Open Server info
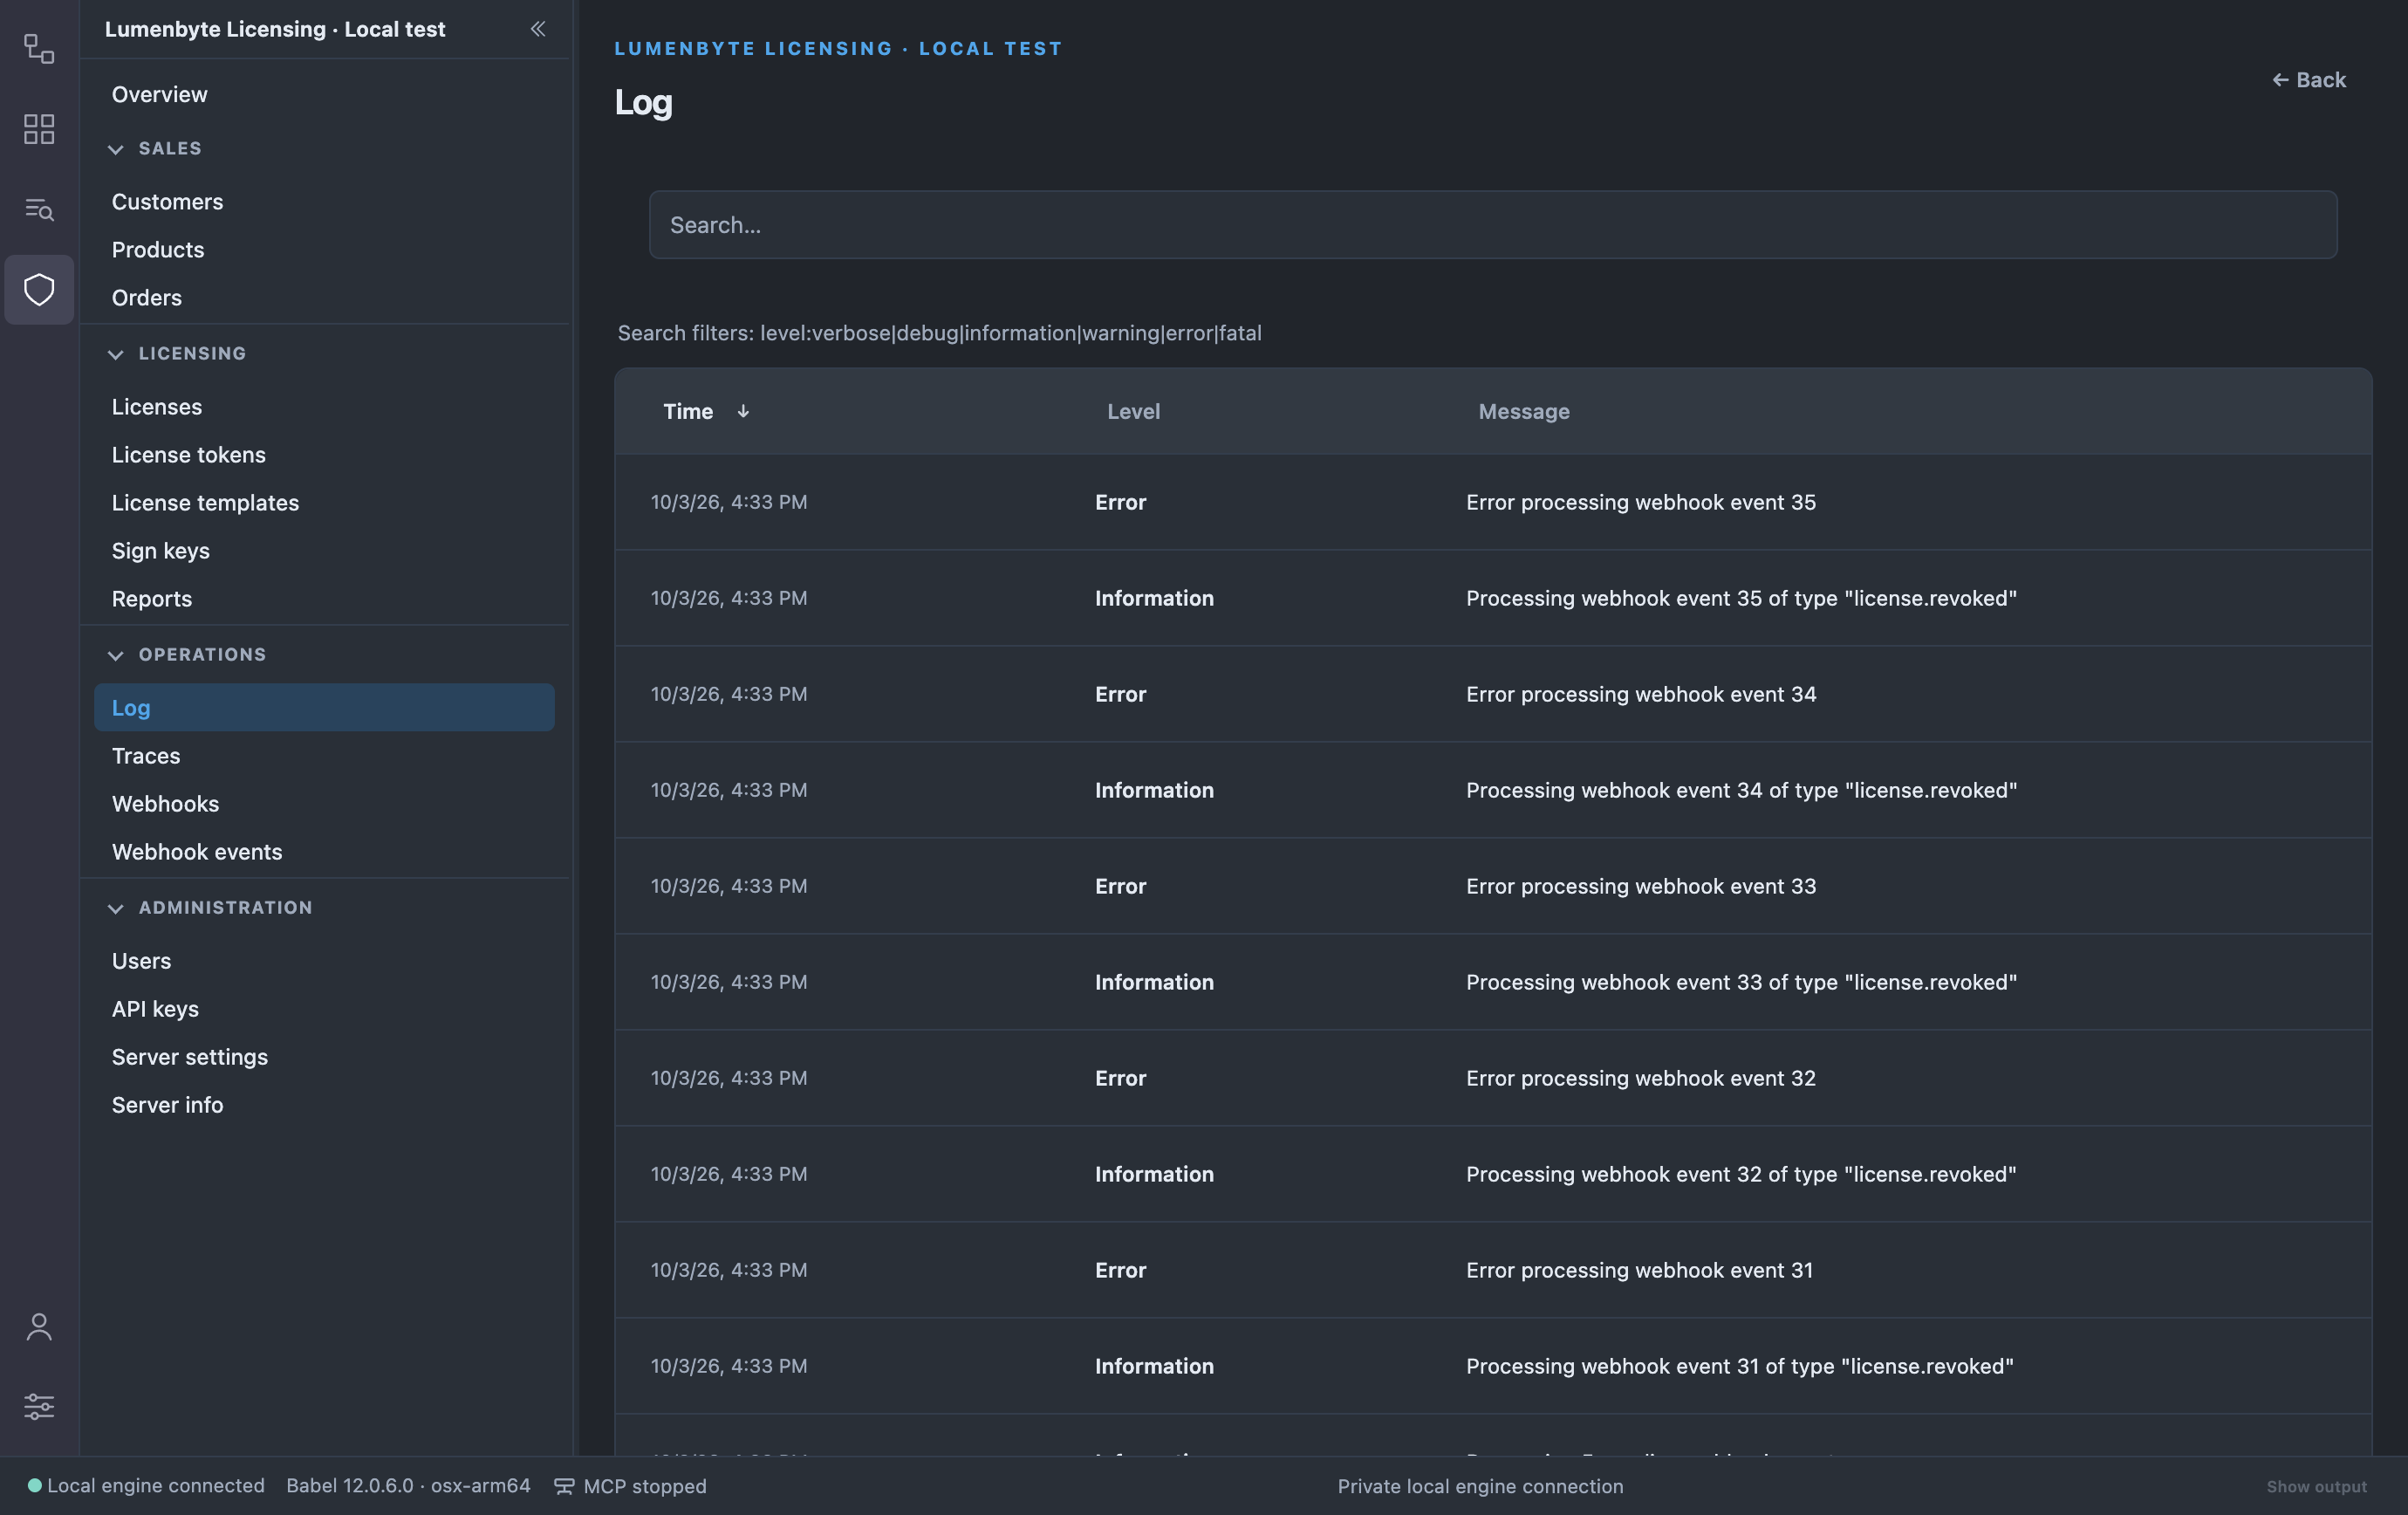Screen dimensions: 2408x1515 324,1105
